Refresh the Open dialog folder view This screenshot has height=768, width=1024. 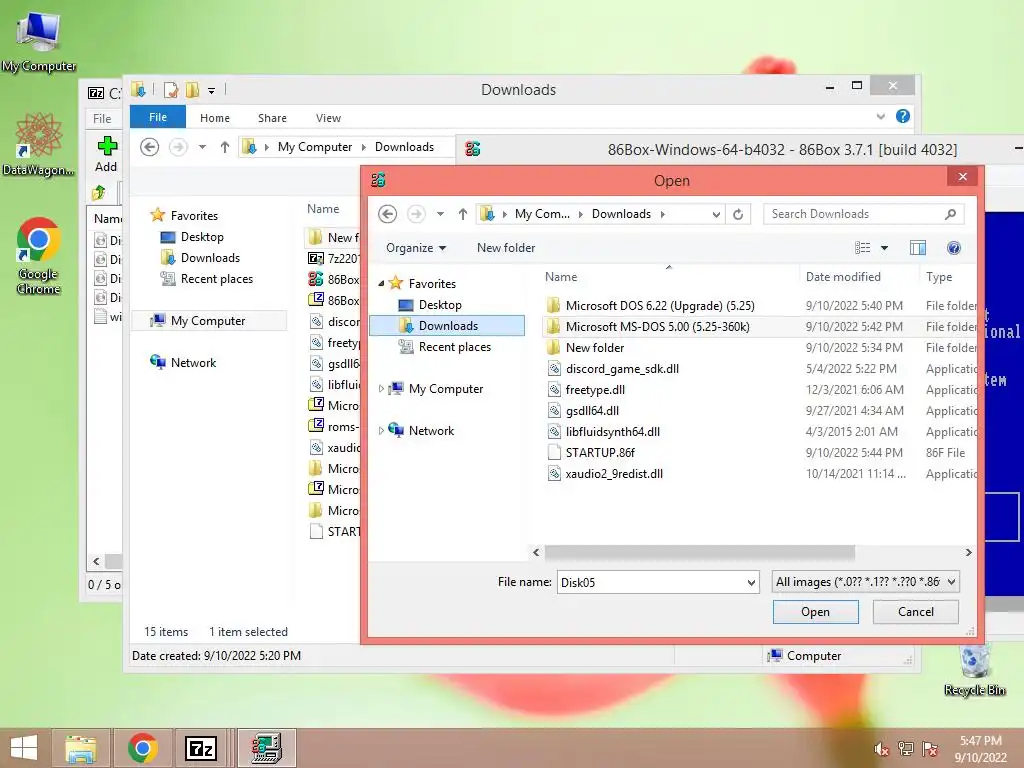[x=738, y=214]
